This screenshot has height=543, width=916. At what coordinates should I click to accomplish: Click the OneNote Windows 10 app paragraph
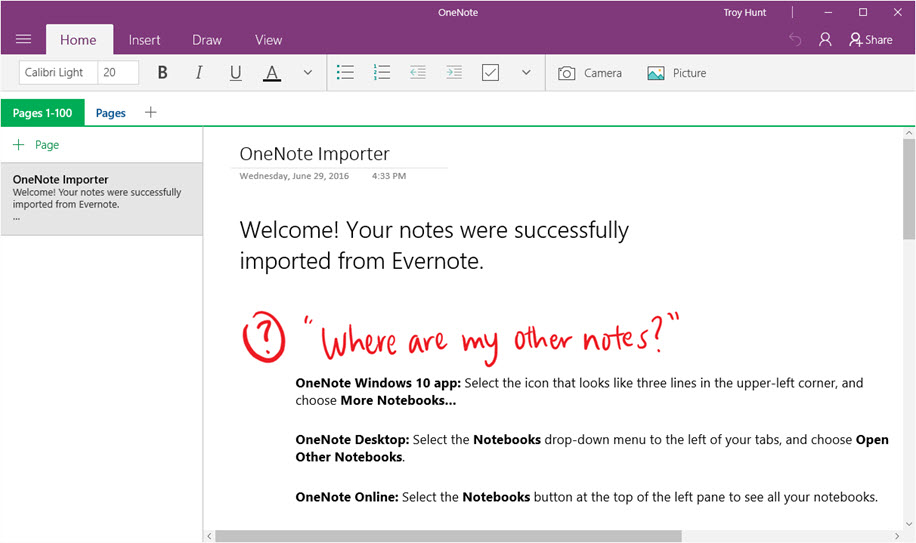click(579, 391)
